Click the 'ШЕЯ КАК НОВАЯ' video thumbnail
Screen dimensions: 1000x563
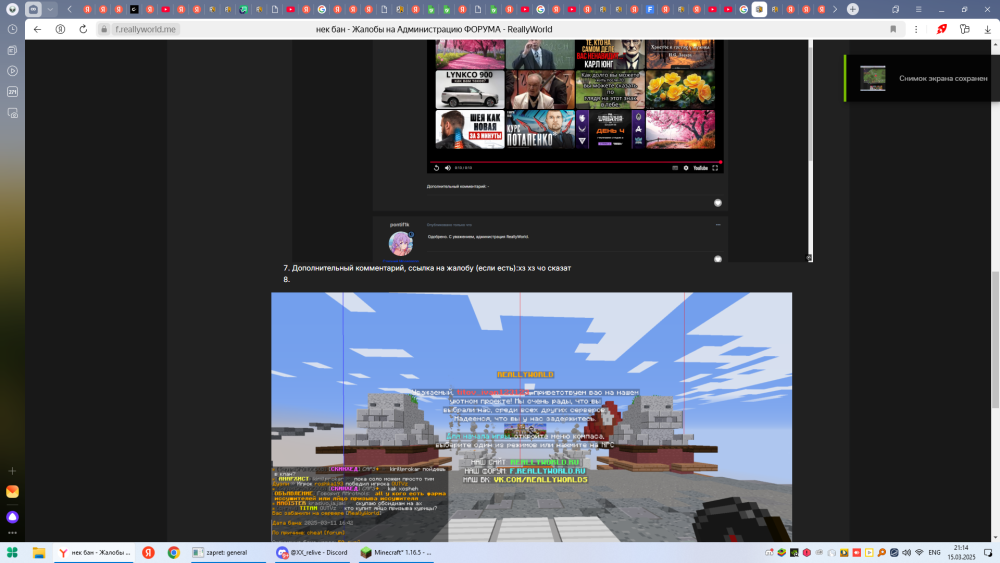(470, 129)
